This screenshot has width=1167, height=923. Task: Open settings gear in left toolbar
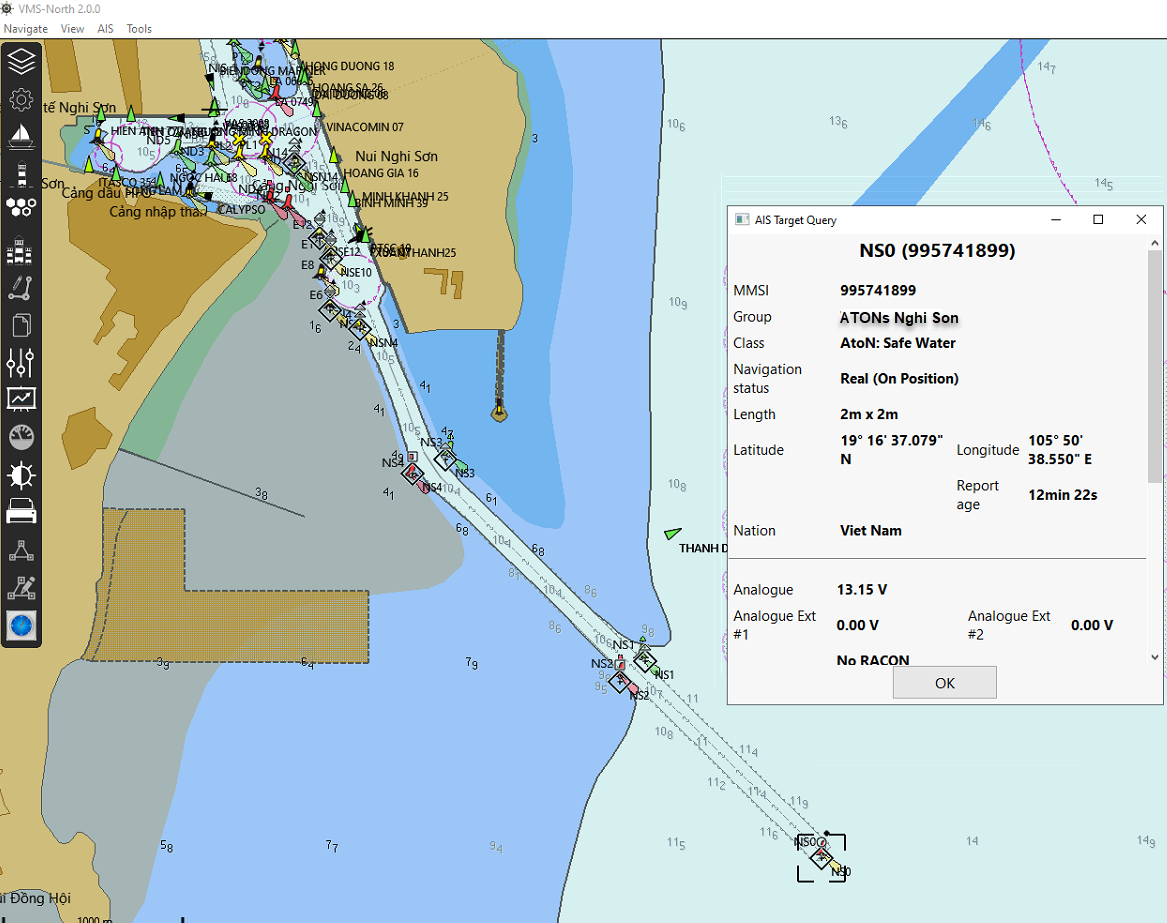point(21,99)
